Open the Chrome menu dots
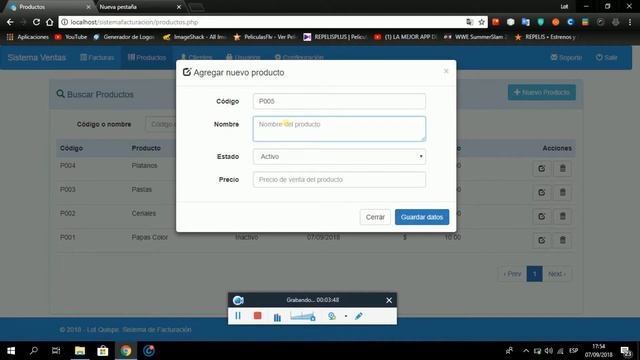 [x=629, y=22]
